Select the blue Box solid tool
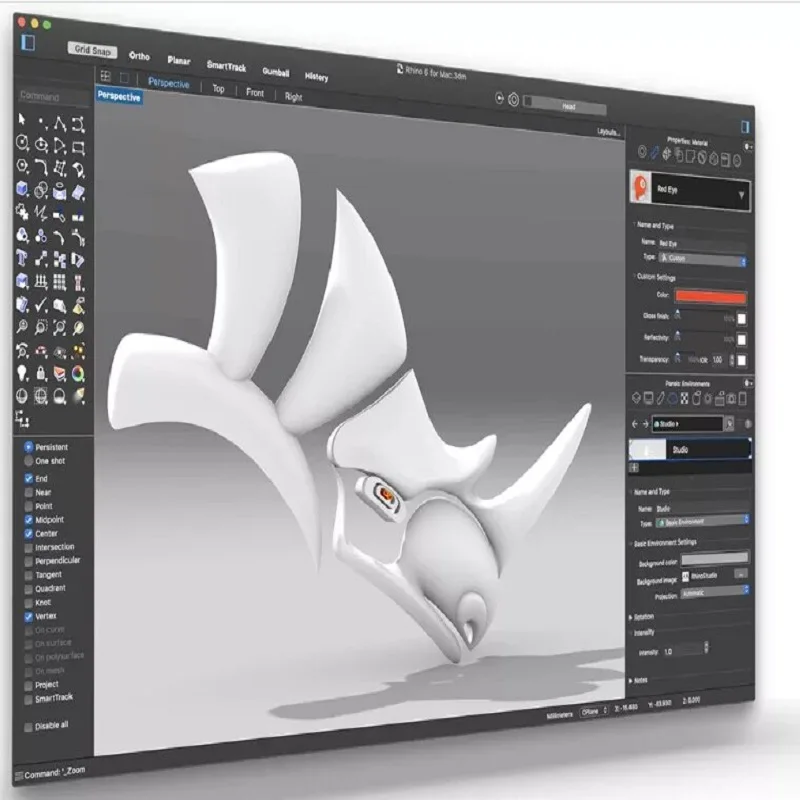Viewport: 800px width, 800px height. (22, 189)
